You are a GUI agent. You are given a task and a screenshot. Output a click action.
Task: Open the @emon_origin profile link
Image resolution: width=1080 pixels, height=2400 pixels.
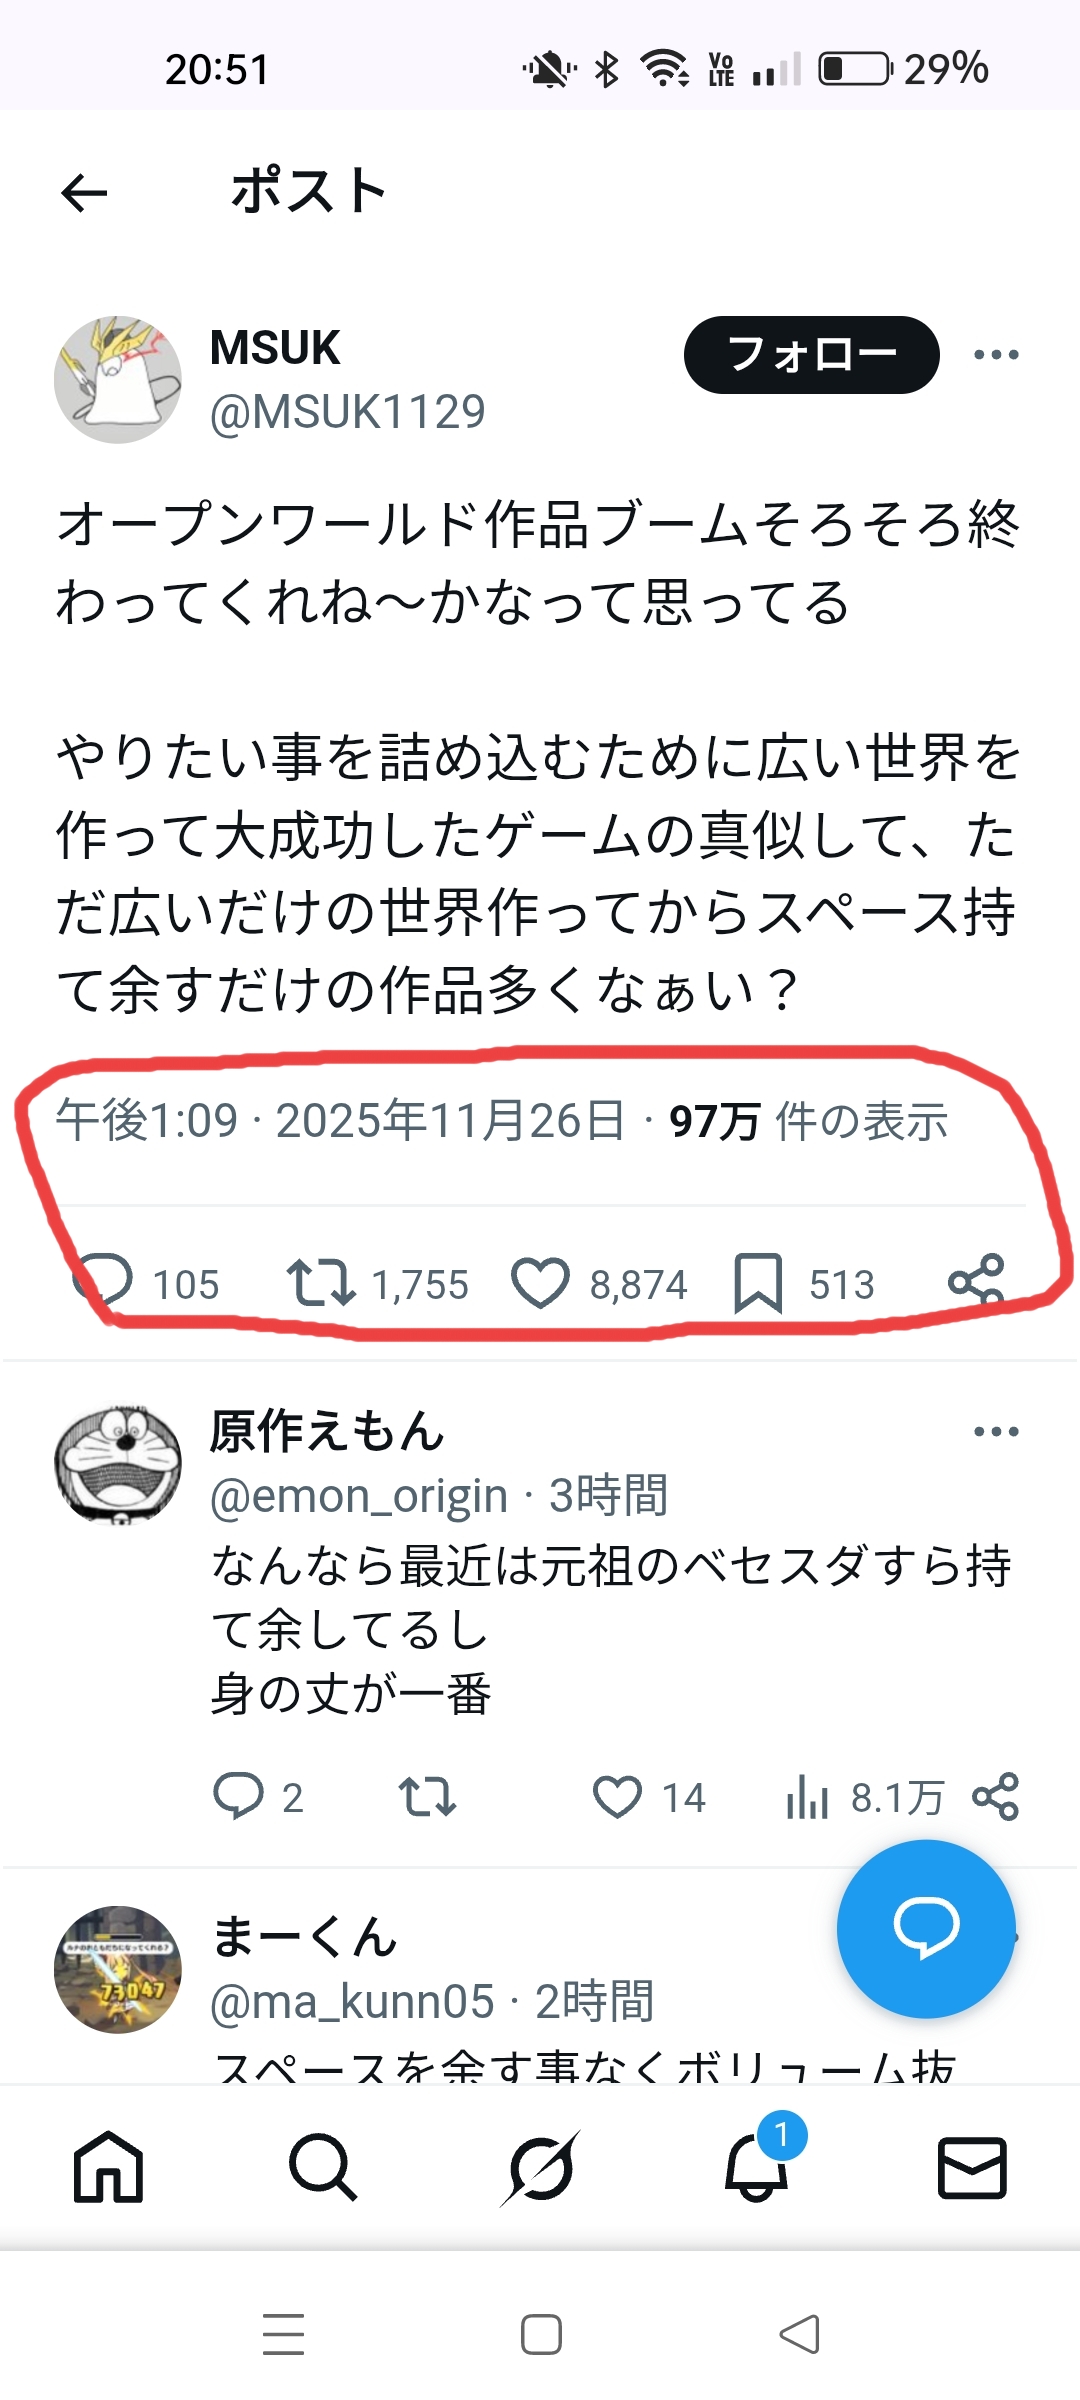(x=359, y=1496)
